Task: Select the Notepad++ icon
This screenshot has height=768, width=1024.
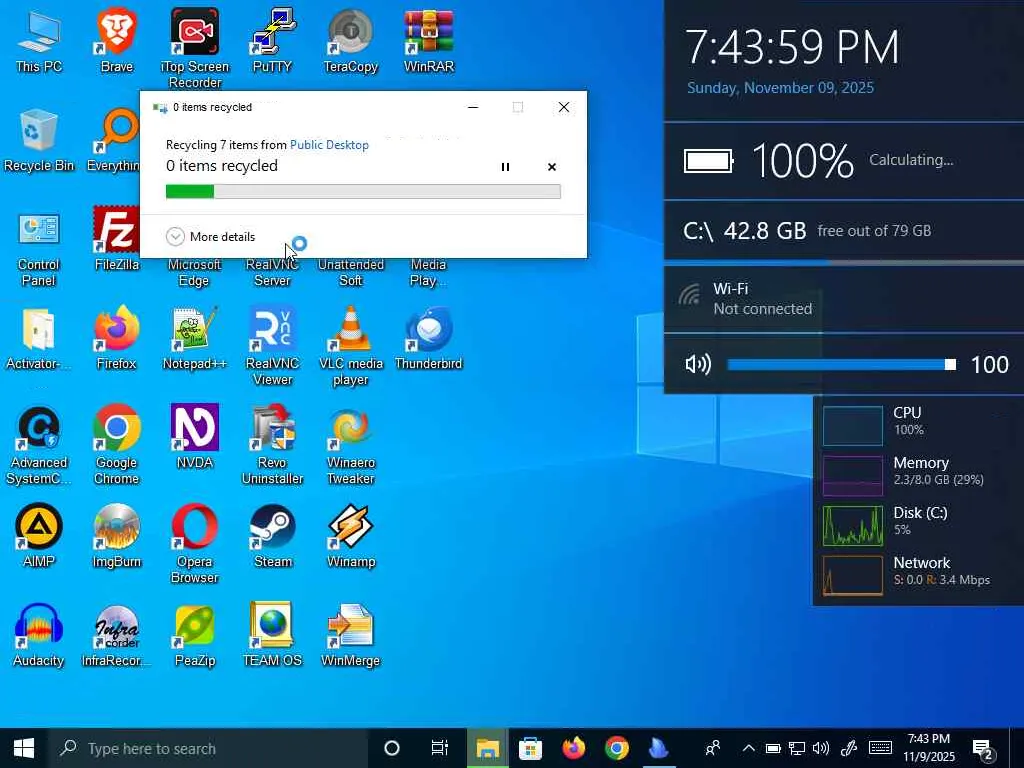Action: coord(195,338)
